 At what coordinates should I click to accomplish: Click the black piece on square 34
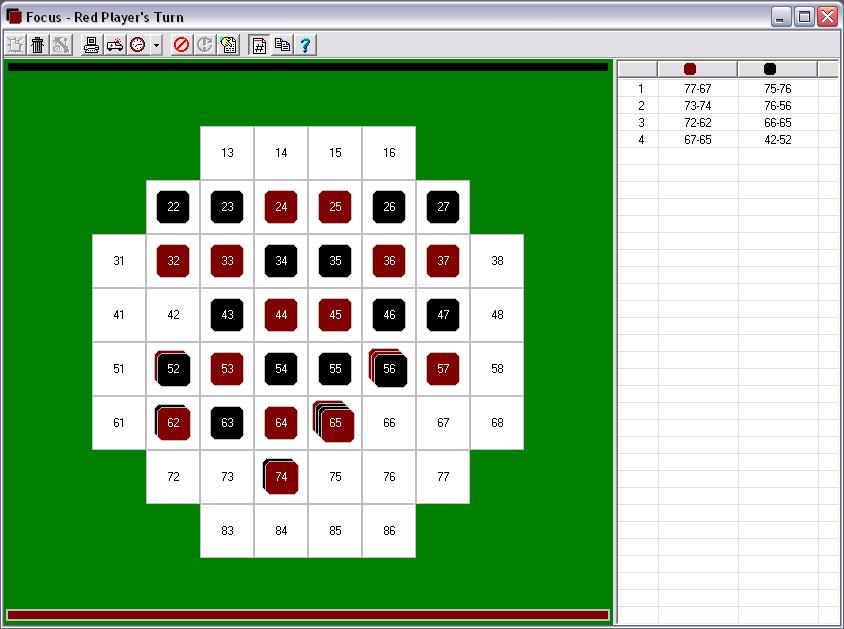(281, 260)
